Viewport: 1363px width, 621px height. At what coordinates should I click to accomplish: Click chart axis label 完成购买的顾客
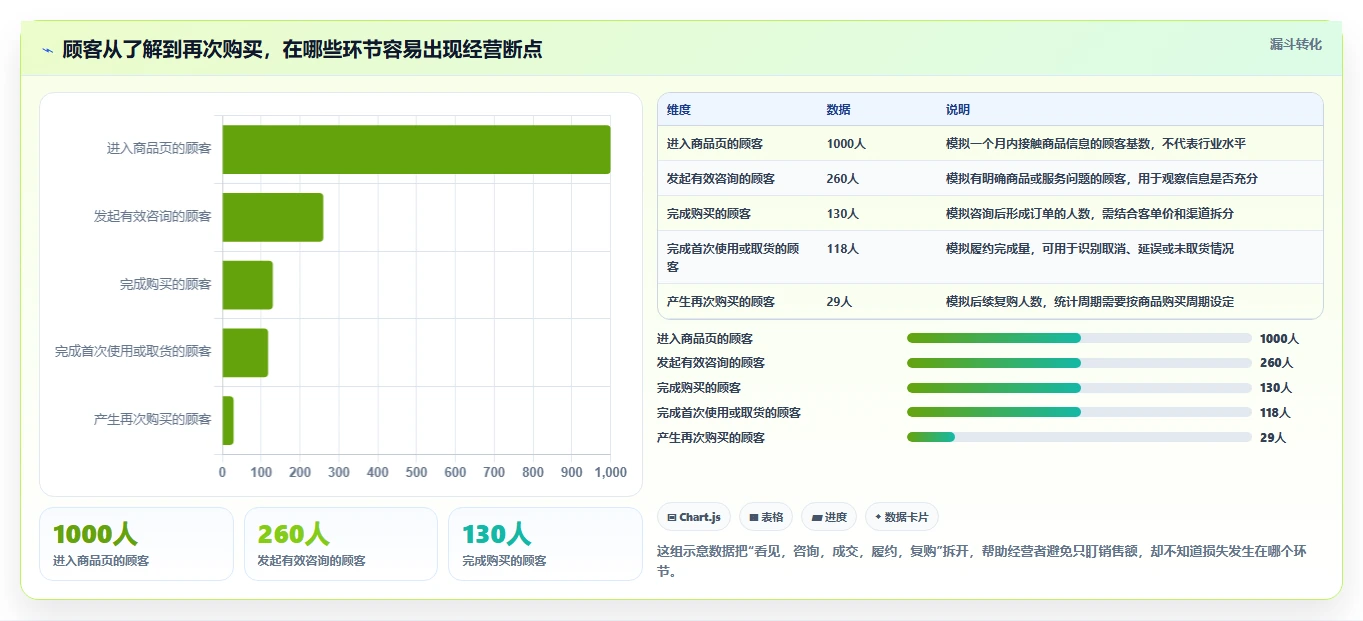pyautogui.click(x=166, y=284)
